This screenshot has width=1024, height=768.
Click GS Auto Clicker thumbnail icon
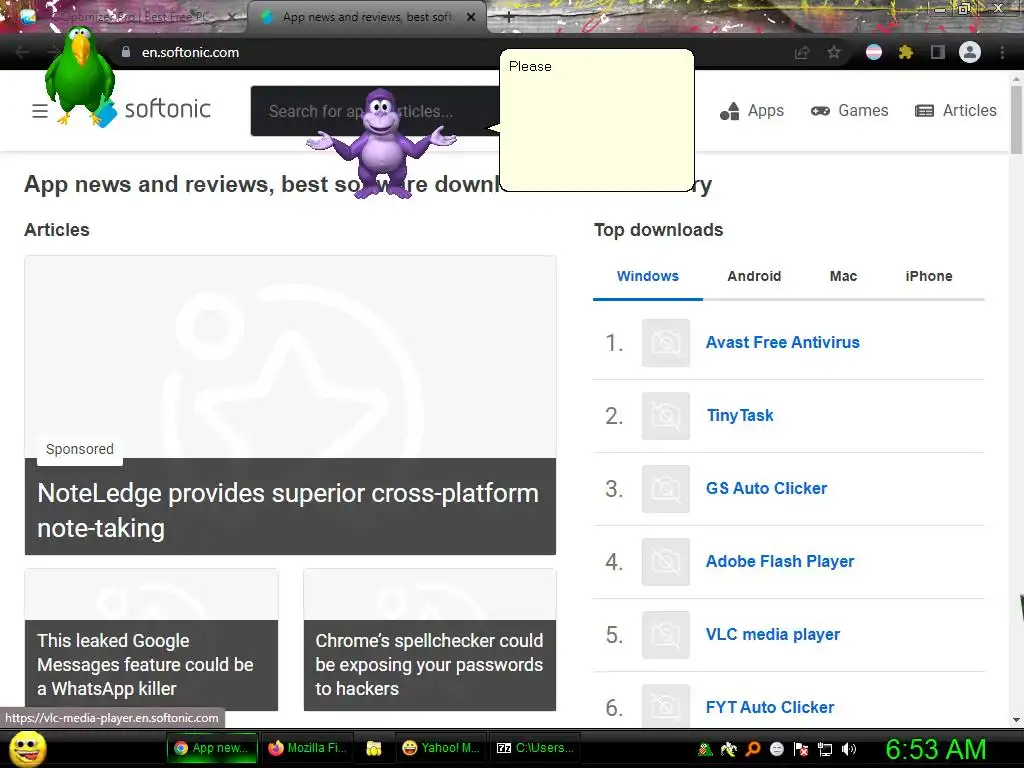coord(665,489)
